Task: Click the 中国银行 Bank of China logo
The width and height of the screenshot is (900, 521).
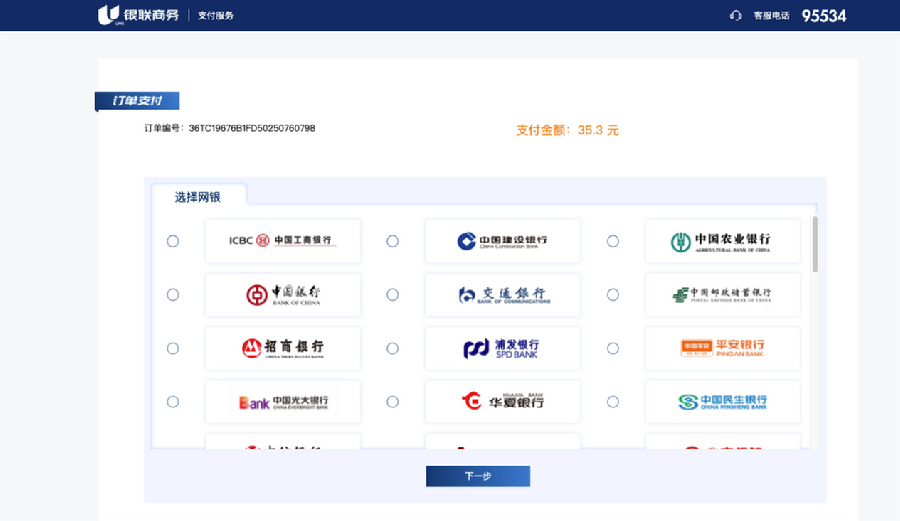Action: pos(283,295)
